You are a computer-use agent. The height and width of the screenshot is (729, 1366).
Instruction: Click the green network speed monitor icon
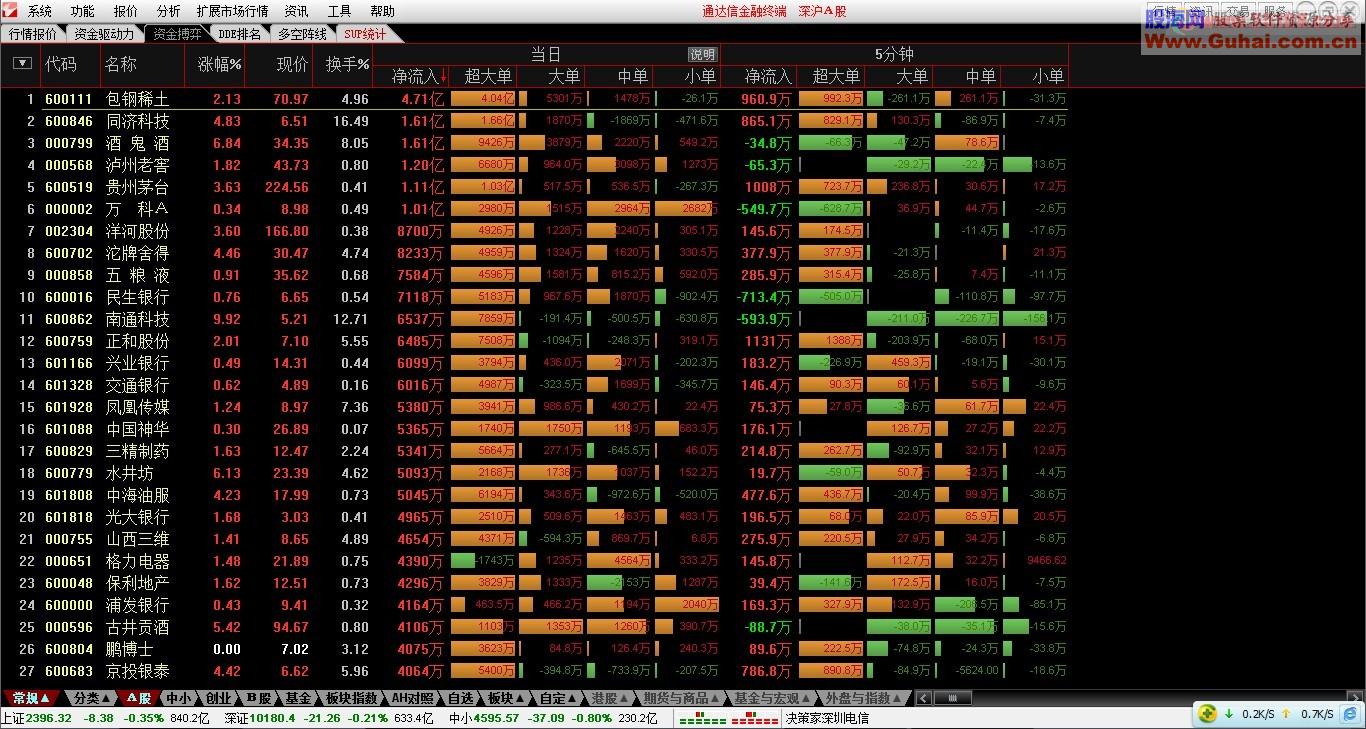pos(1208,713)
